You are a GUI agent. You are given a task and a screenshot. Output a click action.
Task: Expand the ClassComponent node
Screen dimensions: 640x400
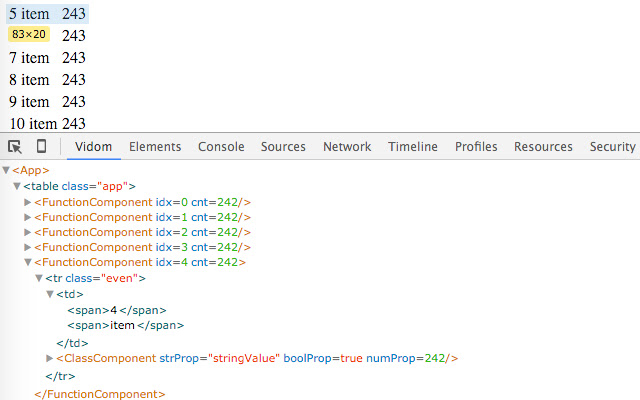(x=50, y=358)
